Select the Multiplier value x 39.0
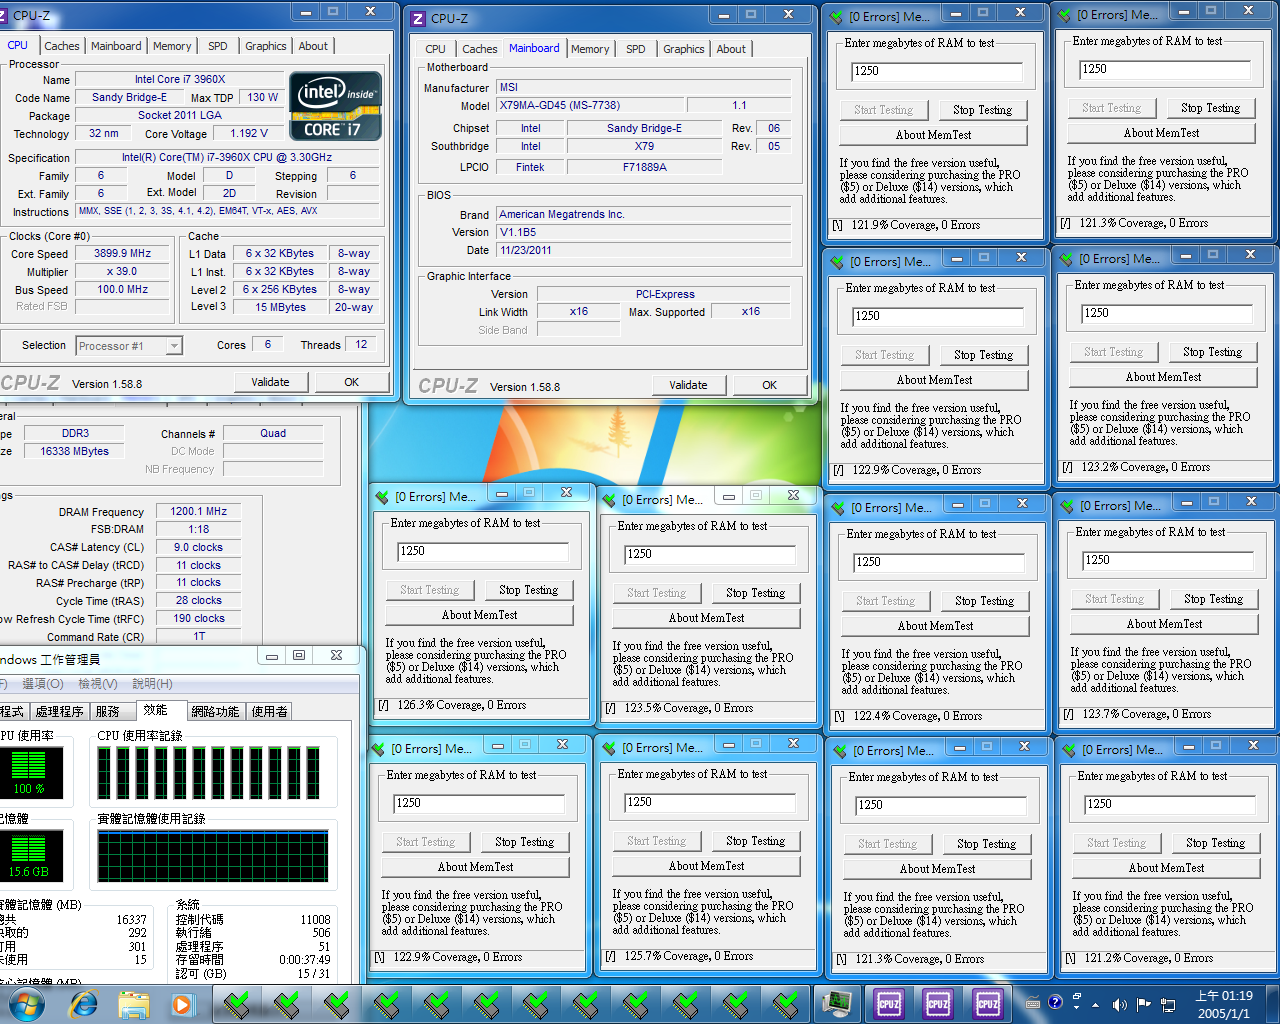This screenshot has width=1280, height=1024. tap(122, 272)
